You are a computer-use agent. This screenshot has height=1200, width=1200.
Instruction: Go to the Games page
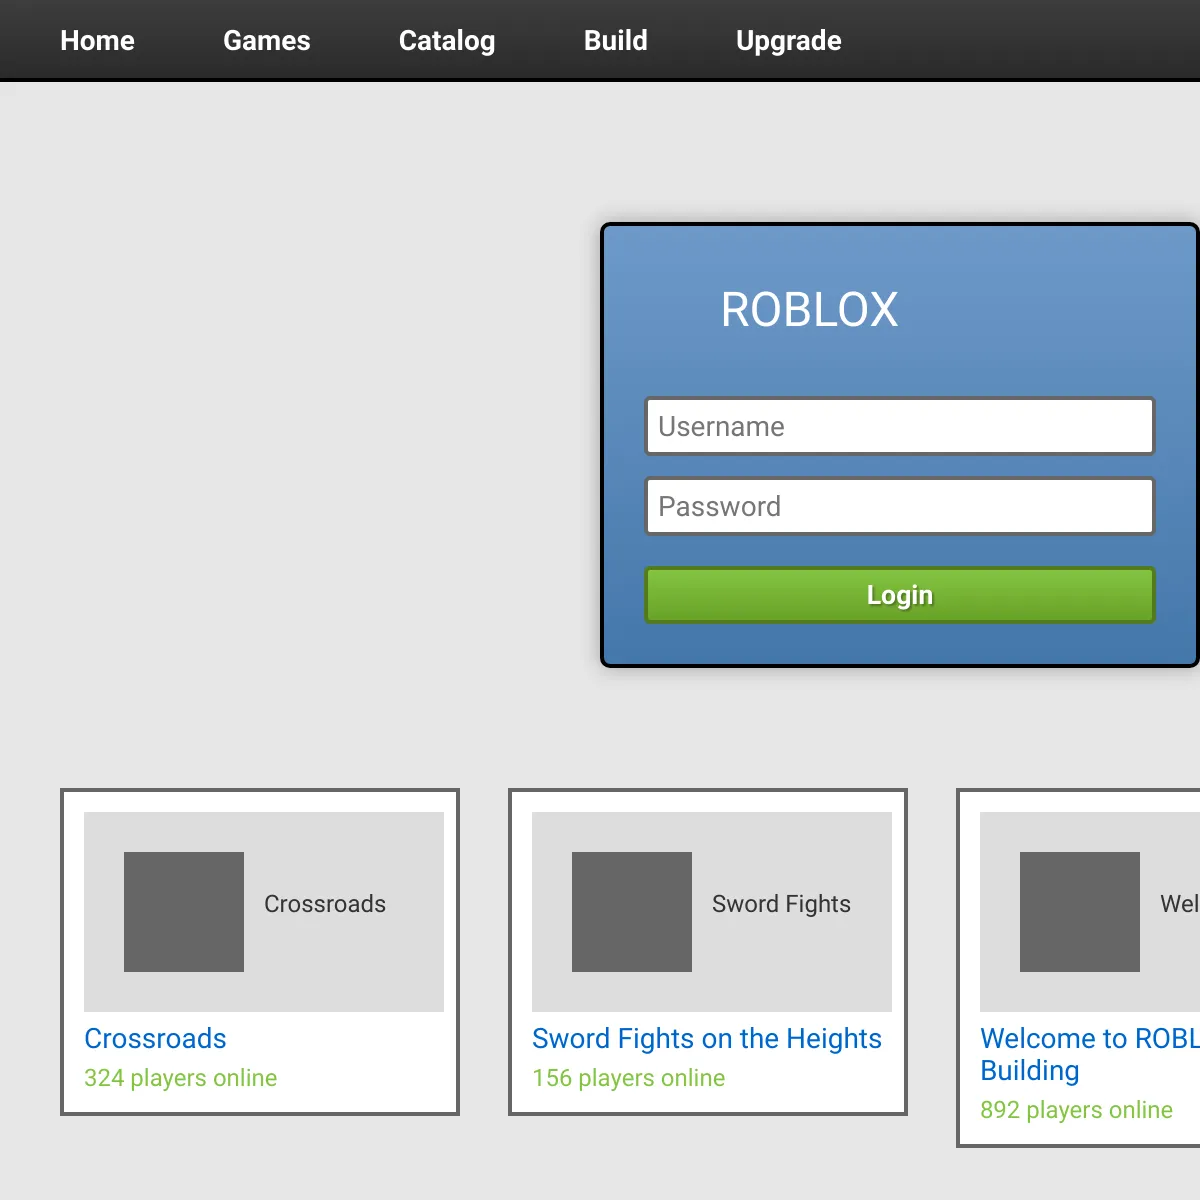[x=267, y=40]
